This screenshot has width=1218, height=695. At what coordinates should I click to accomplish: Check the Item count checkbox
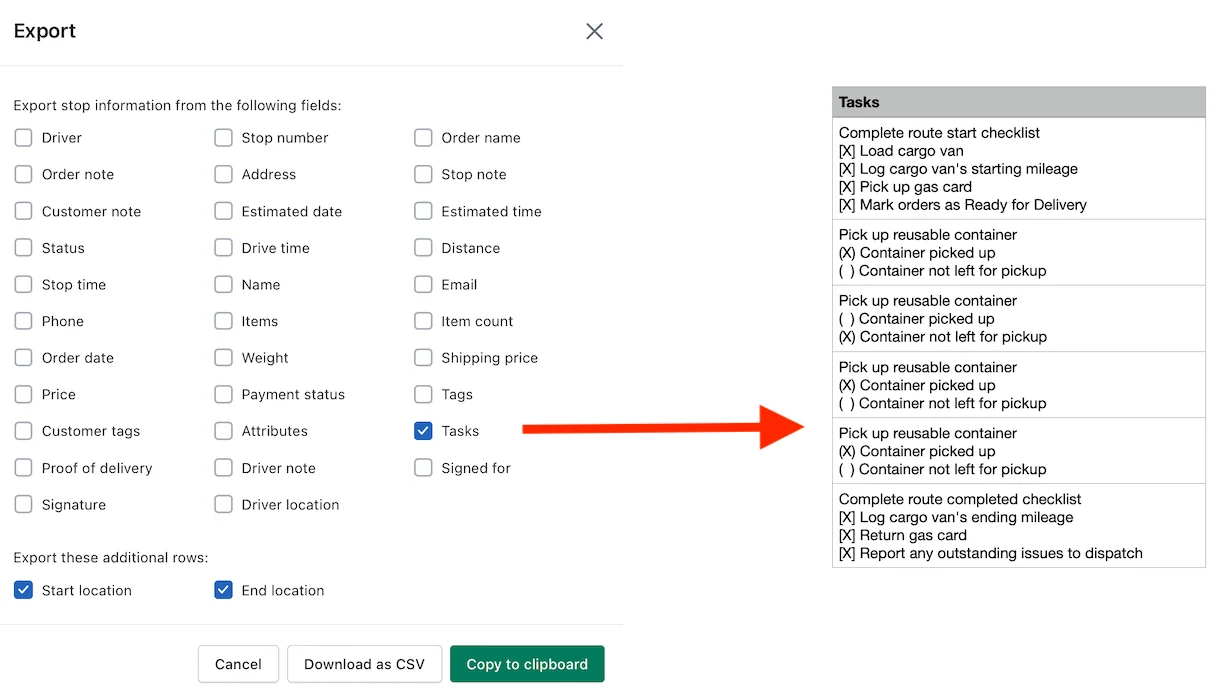click(423, 321)
